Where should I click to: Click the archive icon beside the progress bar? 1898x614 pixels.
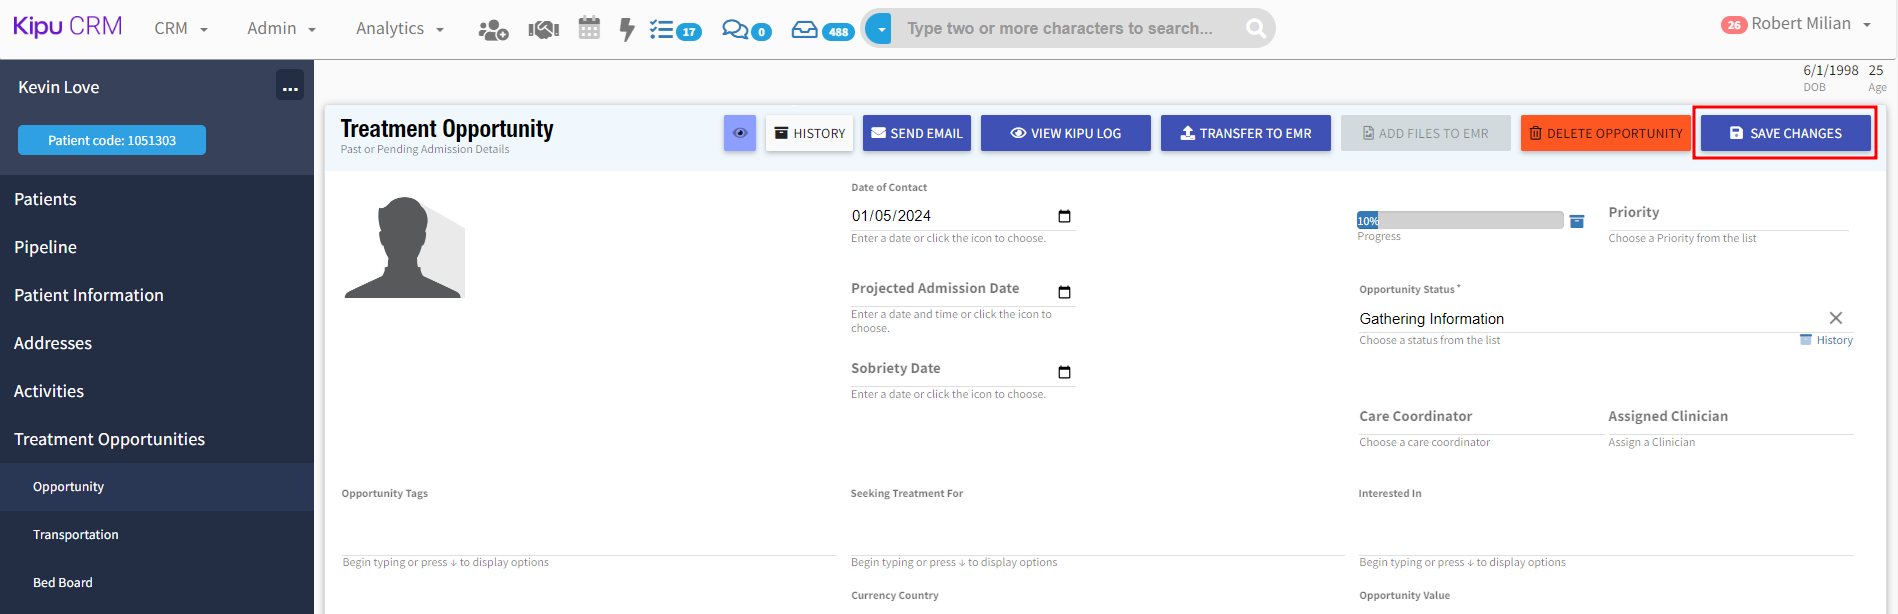pyautogui.click(x=1577, y=221)
